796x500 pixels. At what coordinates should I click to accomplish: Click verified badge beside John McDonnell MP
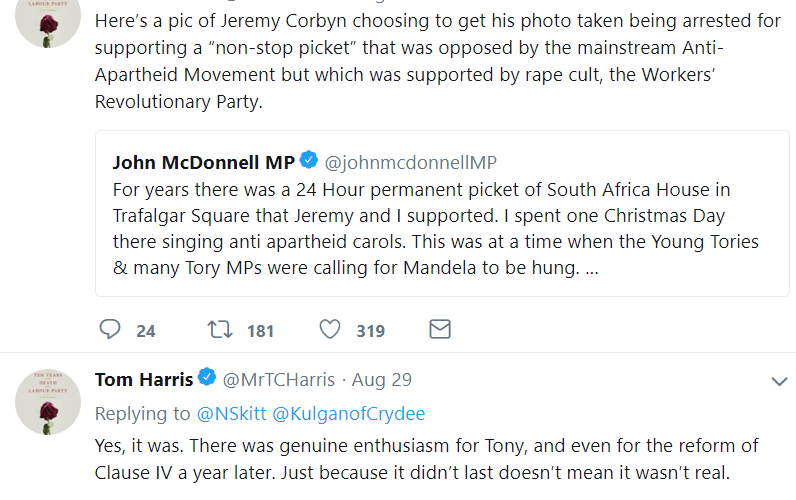pos(309,161)
